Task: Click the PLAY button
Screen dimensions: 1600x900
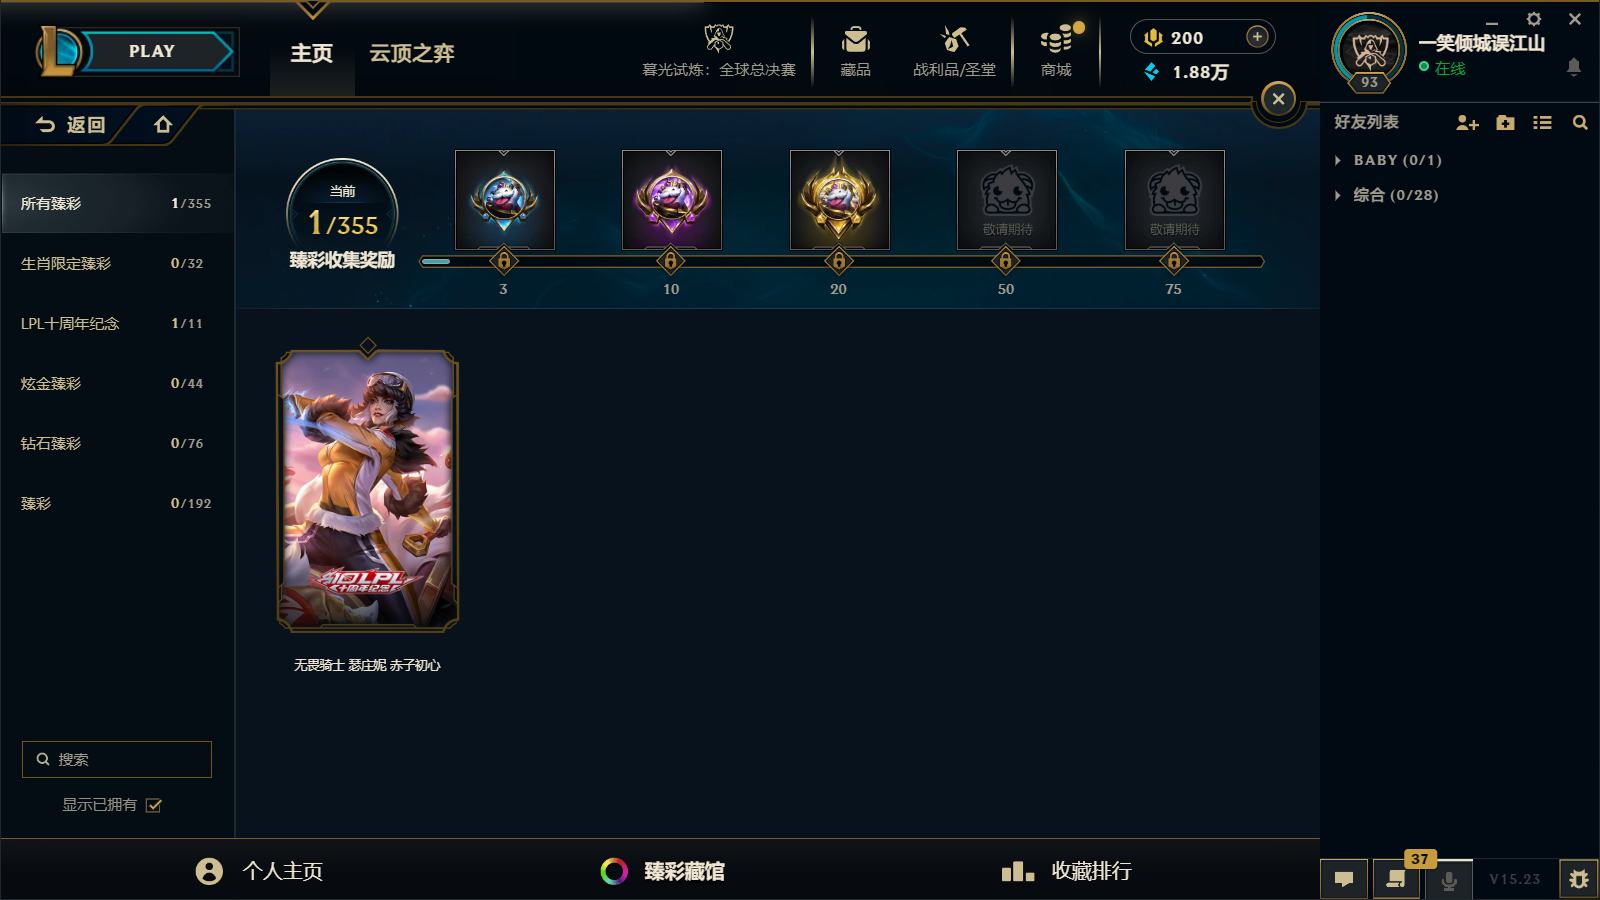Action: [x=152, y=52]
